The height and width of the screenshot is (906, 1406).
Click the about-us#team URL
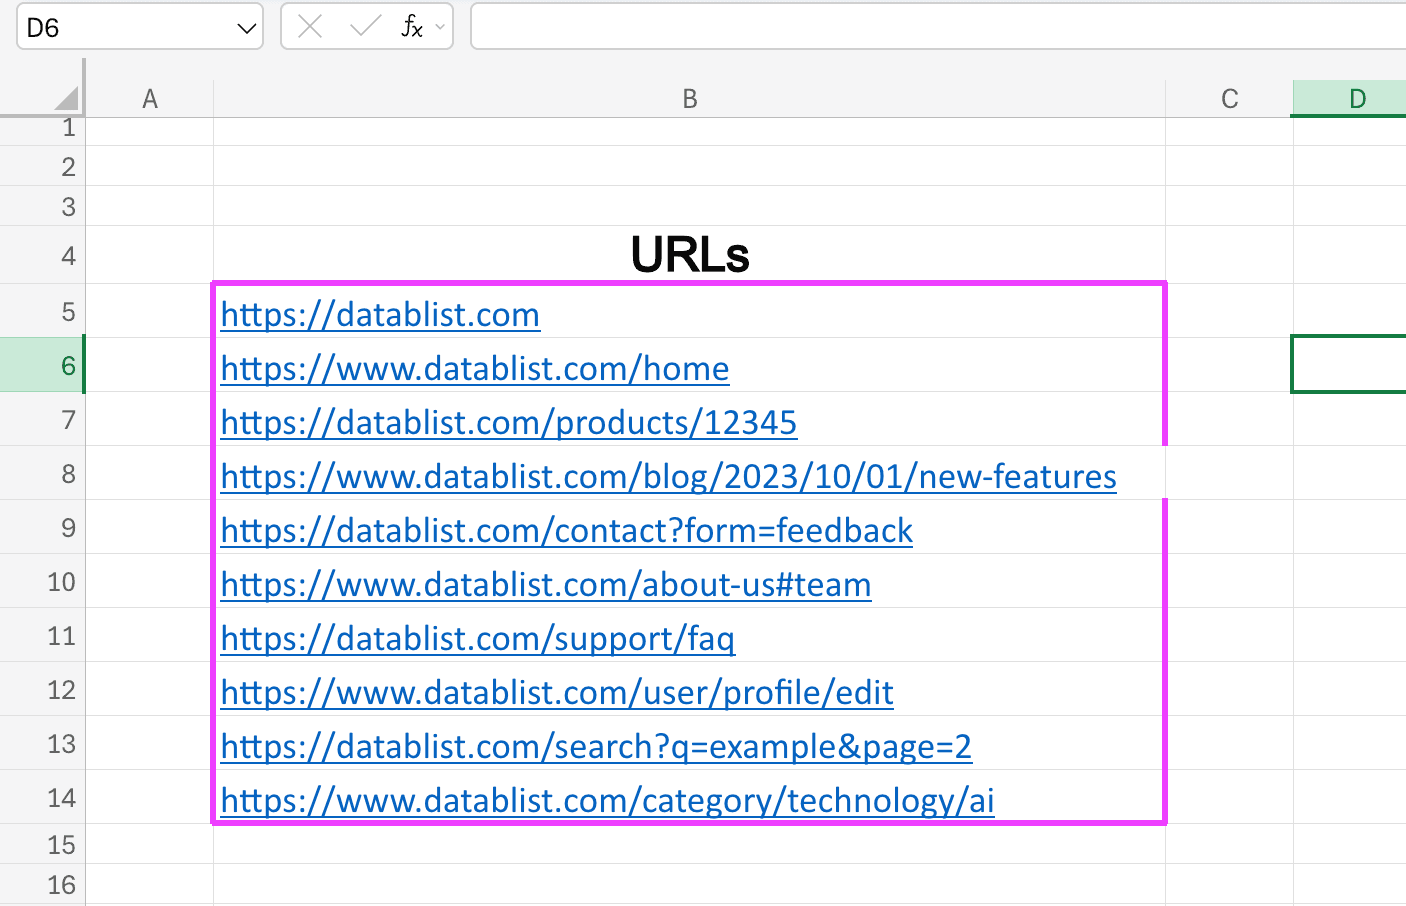546,584
